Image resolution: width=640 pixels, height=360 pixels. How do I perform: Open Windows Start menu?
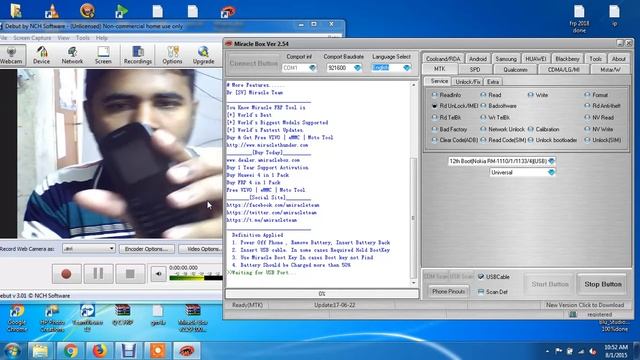click(x=12, y=351)
